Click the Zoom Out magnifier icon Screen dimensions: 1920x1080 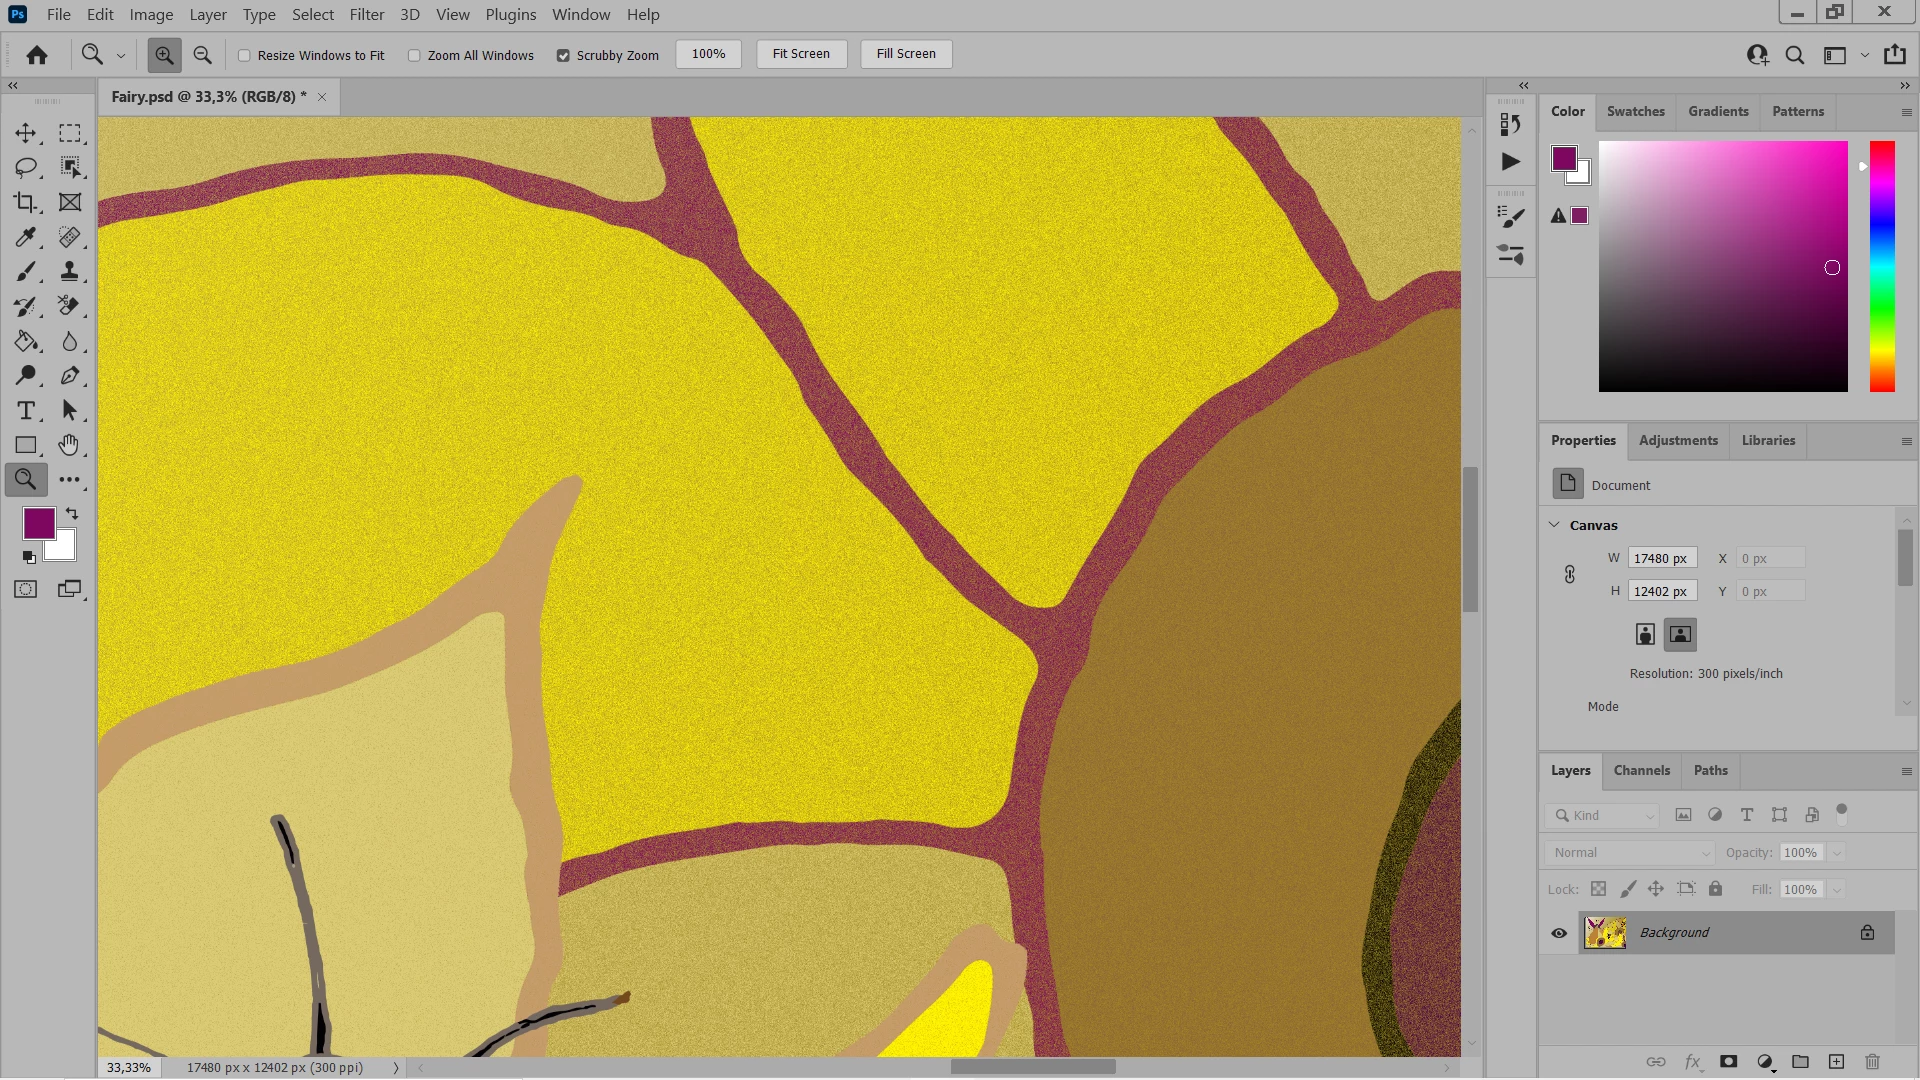202,55
